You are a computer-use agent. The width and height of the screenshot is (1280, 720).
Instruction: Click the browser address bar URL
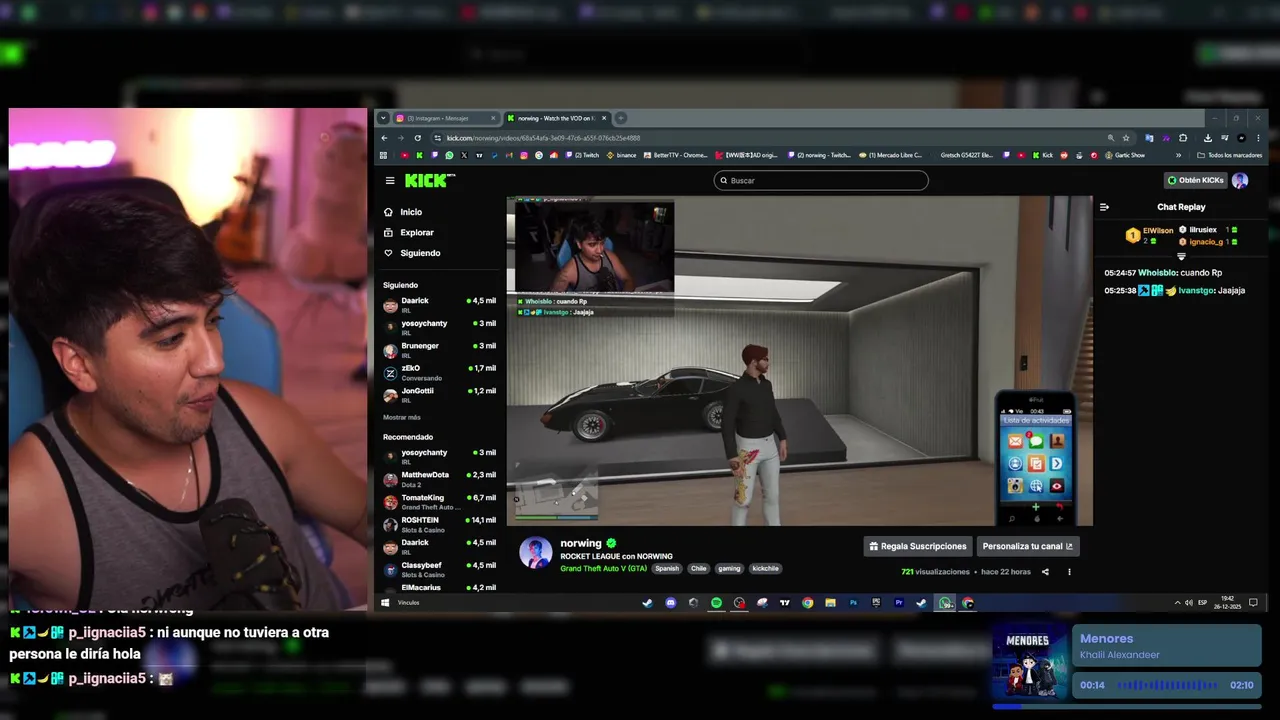click(x=543, y=138)
